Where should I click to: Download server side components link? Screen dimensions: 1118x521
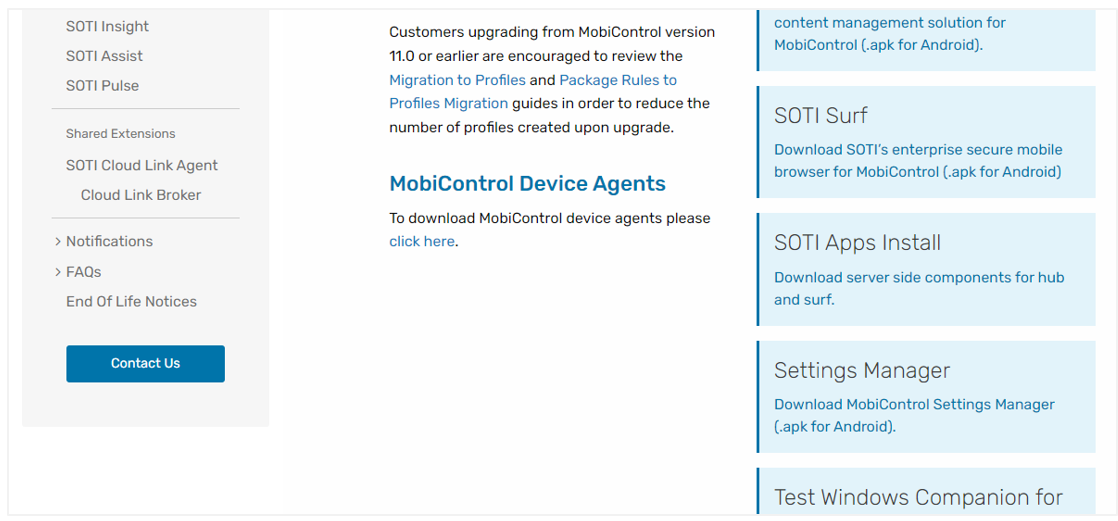tap(918, 288)
